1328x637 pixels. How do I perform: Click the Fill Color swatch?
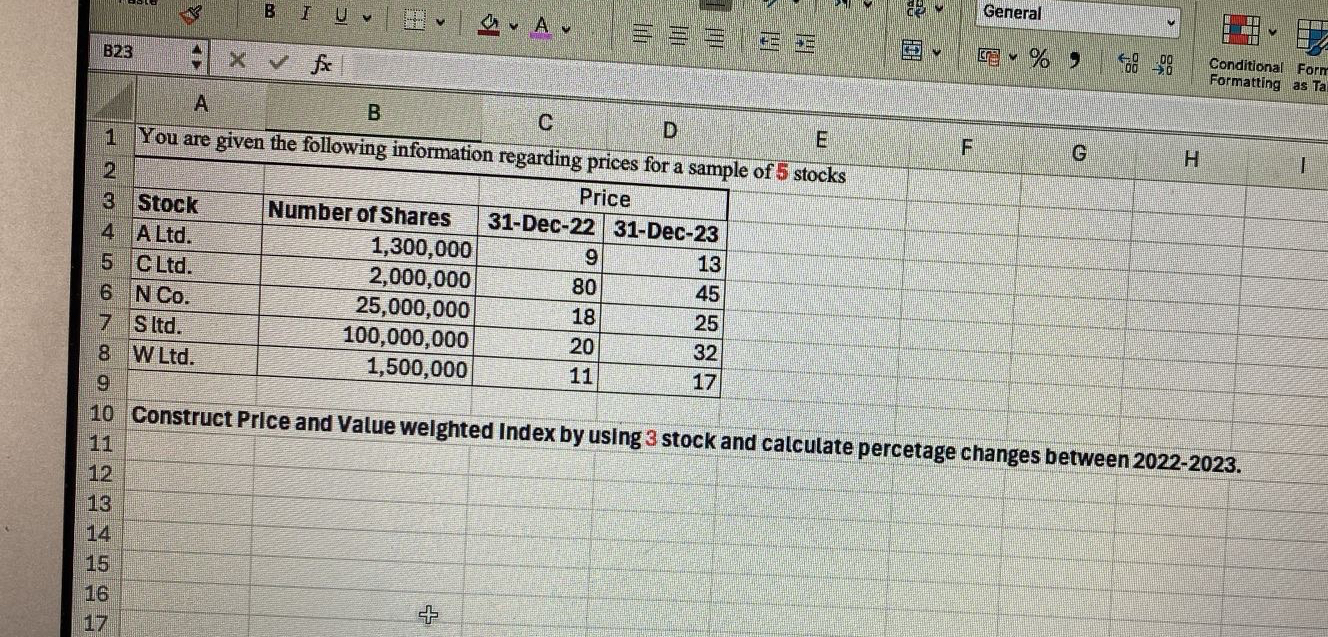tap(487, 22)
